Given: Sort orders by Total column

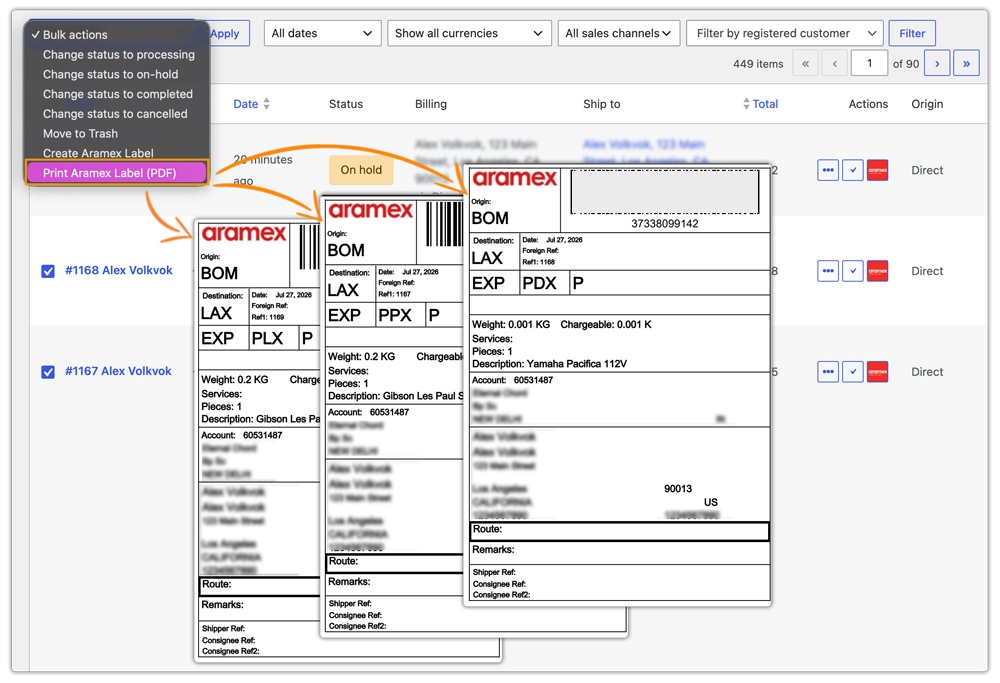Looking at the screenshot, I should (760, 104).
